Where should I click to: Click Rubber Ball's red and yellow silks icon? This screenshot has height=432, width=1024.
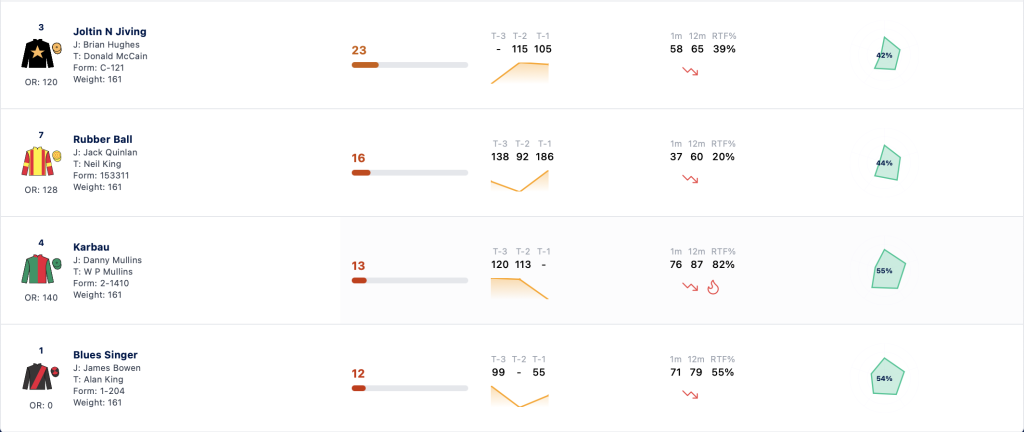pos(37,161)
